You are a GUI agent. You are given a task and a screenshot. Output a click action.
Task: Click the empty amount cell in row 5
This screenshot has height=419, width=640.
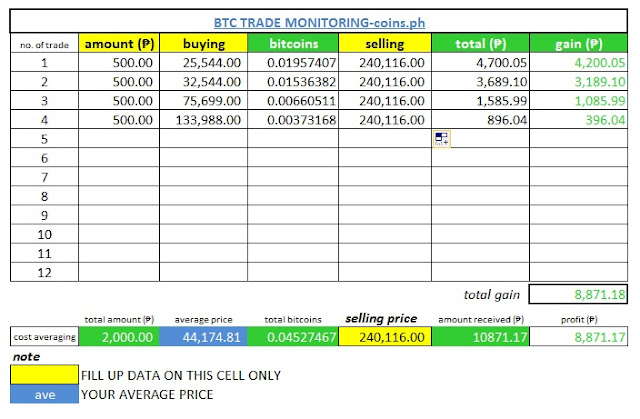(119, 139)
